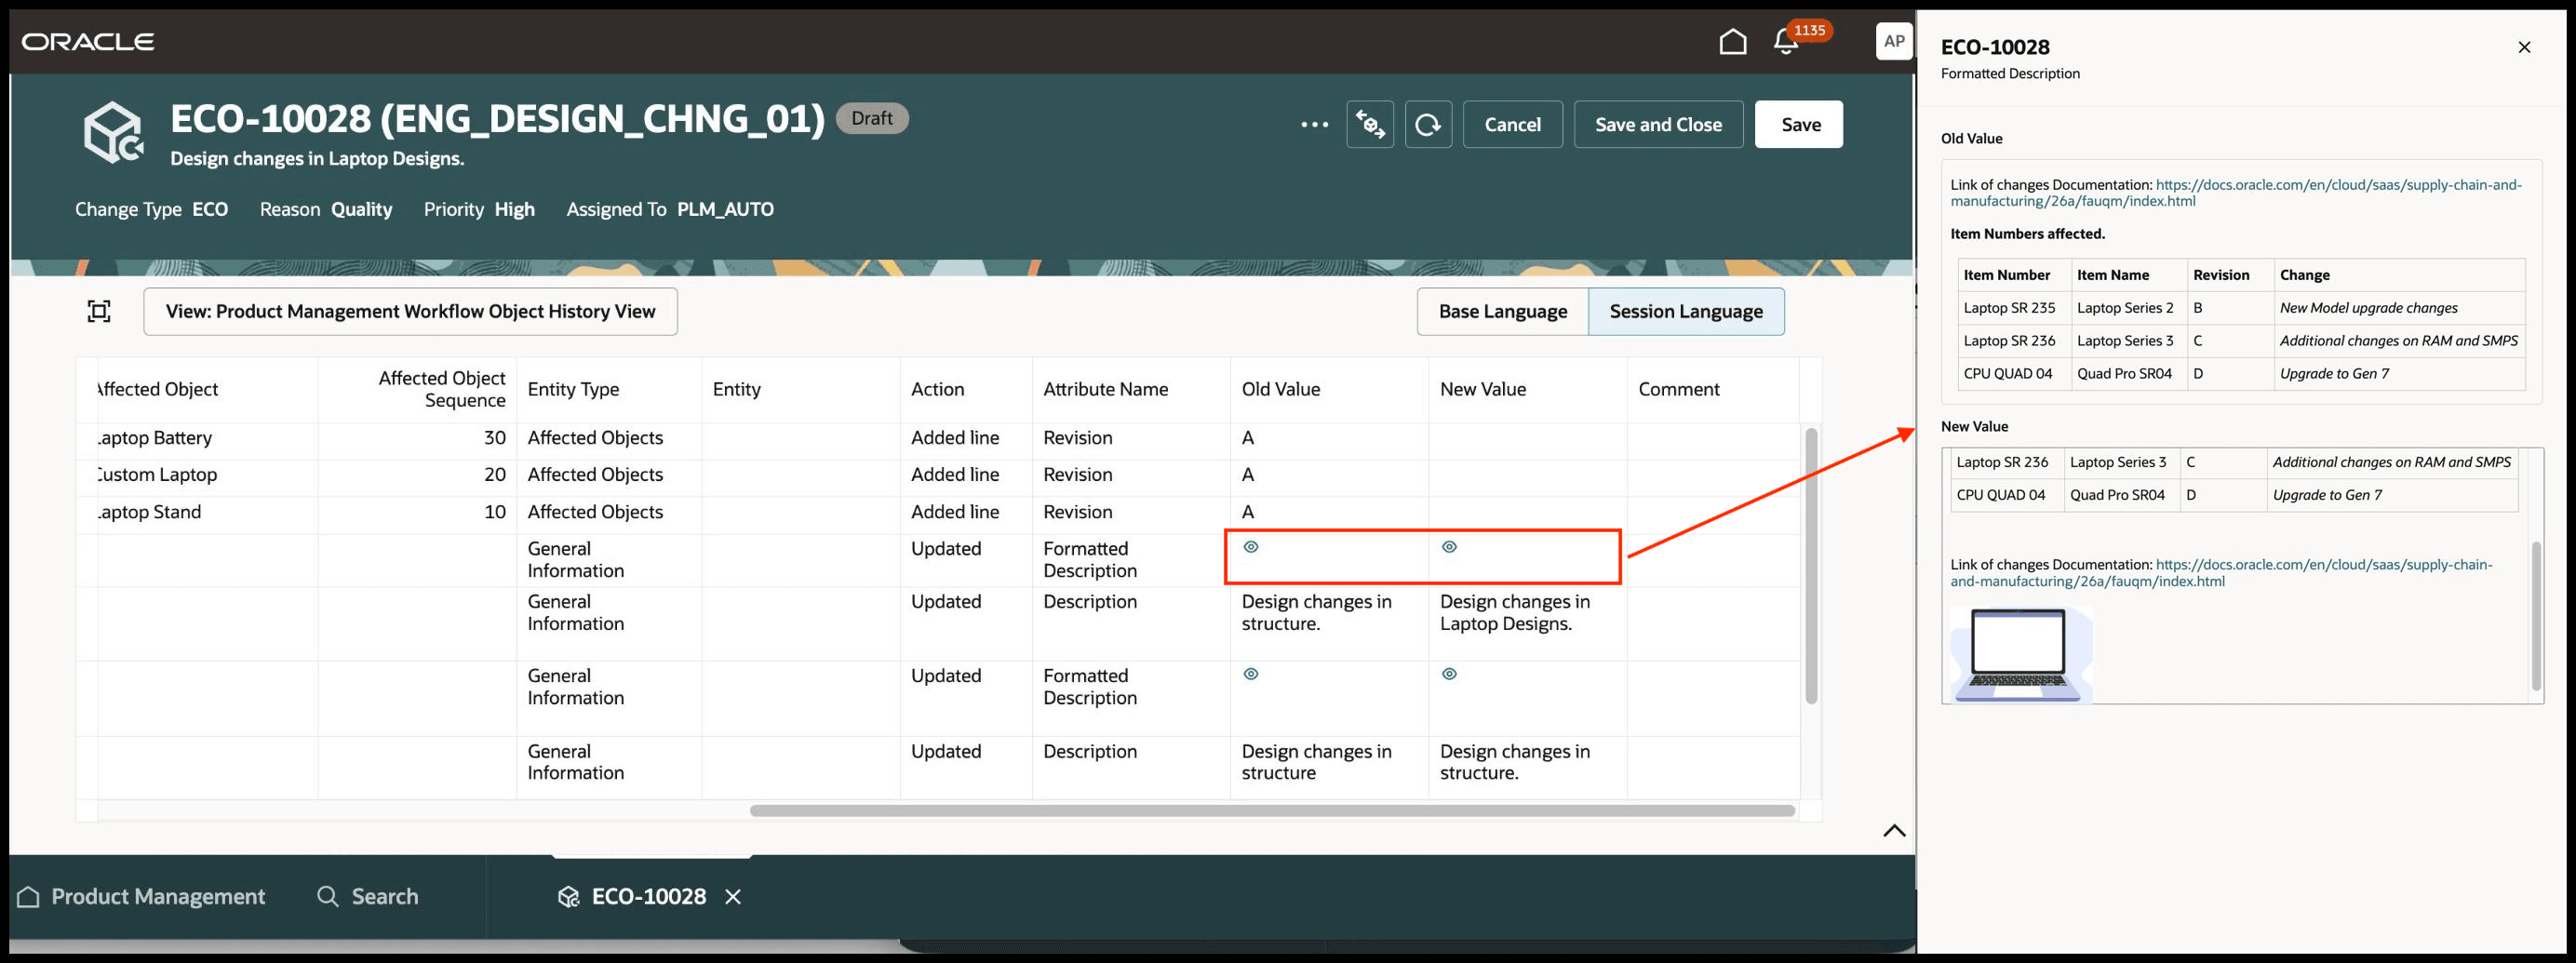Screen dimensions: 2576x963
Task: Click the refresh icon in the header
Action: [1428, 125]
